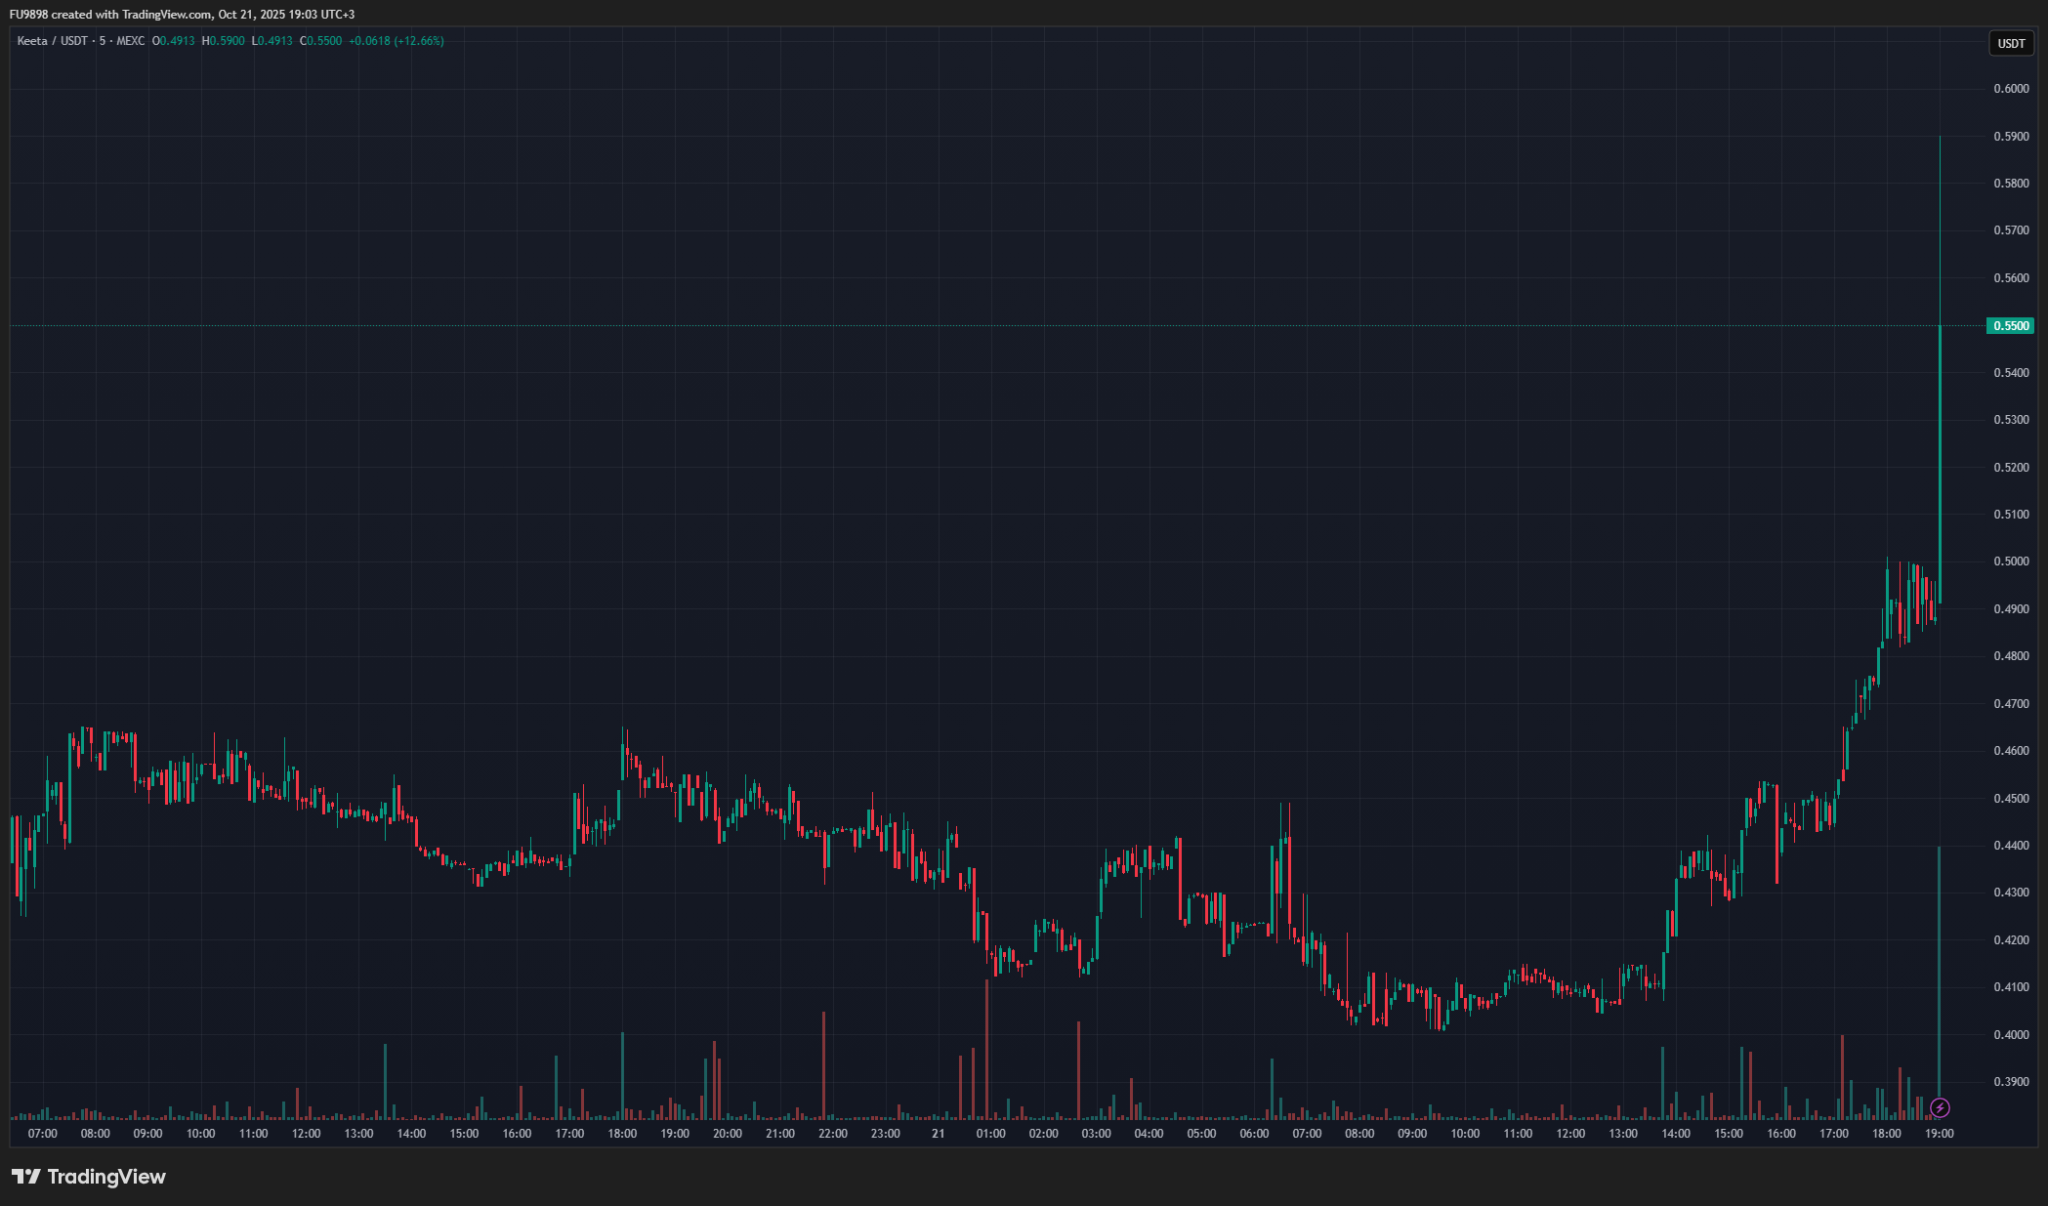Click the MEXC exchange name in legend
The width and height of the screenshot is (2048, 1206).
click(x=130, y=41)
